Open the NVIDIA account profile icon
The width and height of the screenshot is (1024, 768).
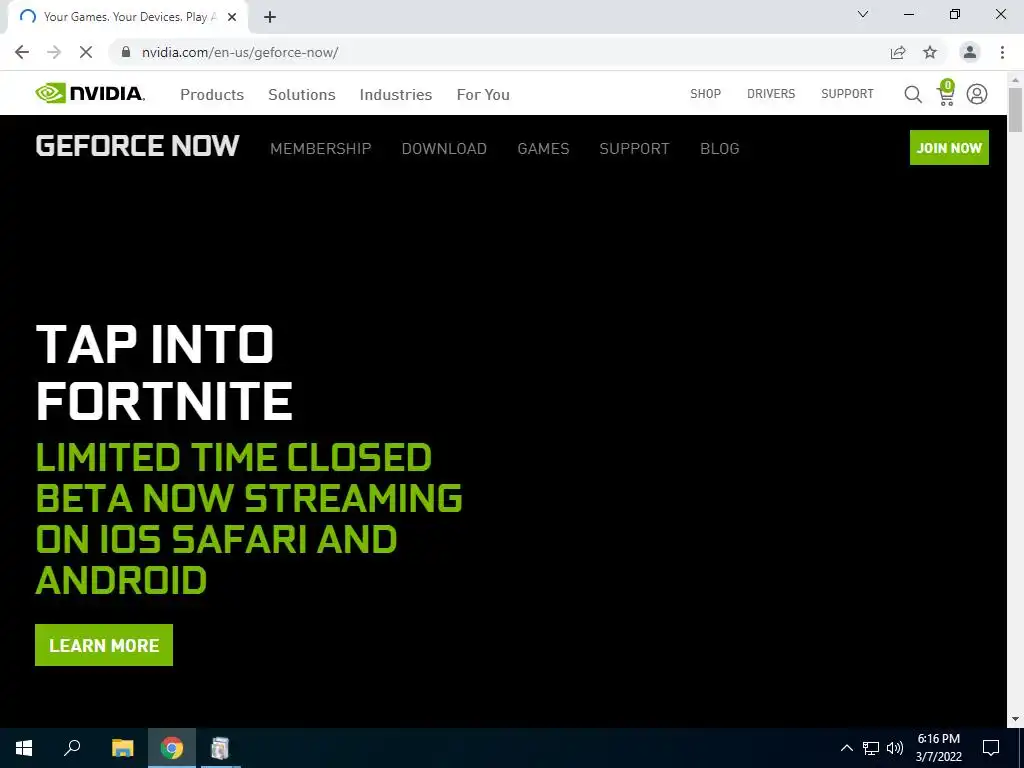977,95
